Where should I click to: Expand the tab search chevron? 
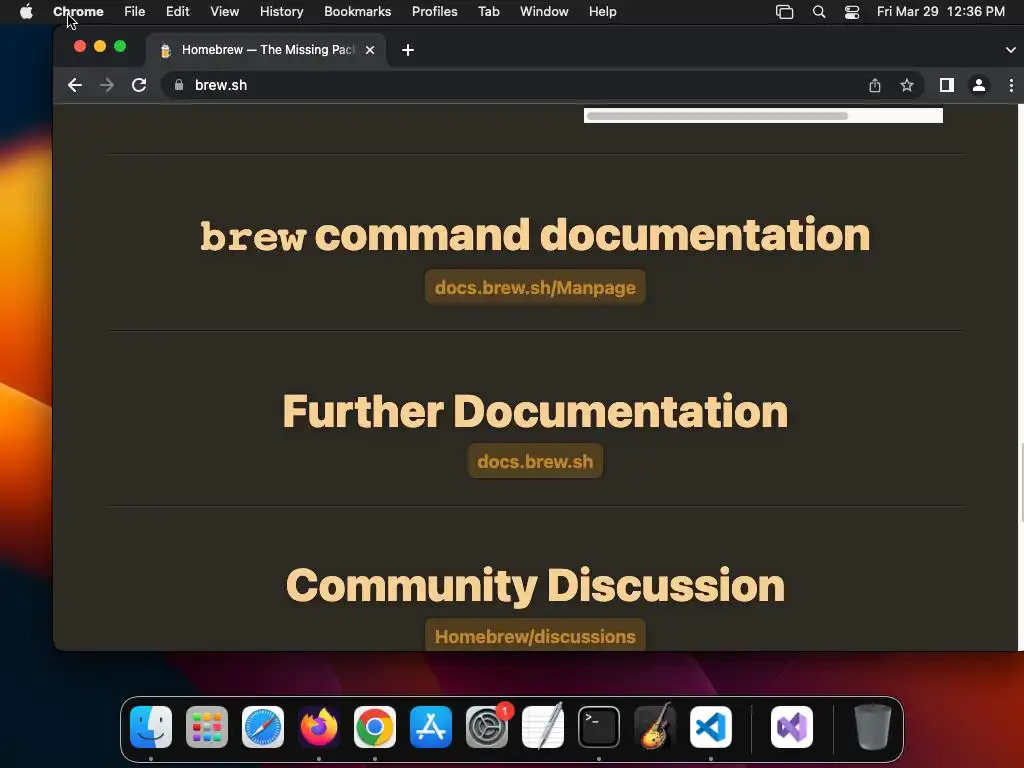click(1010, 50)
